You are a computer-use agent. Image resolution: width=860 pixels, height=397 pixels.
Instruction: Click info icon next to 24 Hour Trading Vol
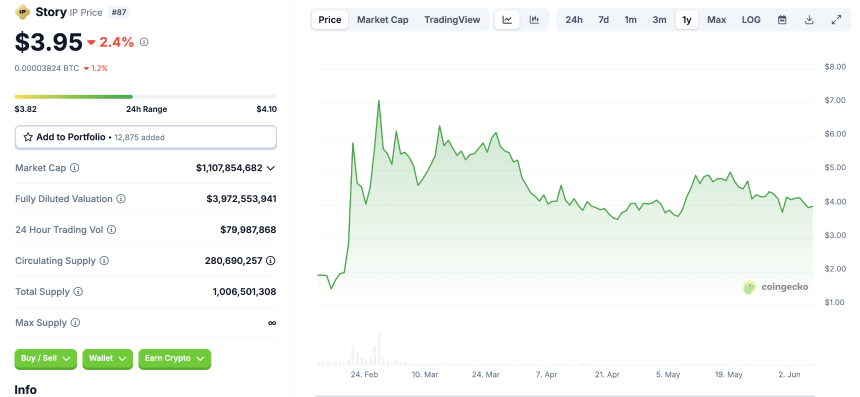[111, 230]
